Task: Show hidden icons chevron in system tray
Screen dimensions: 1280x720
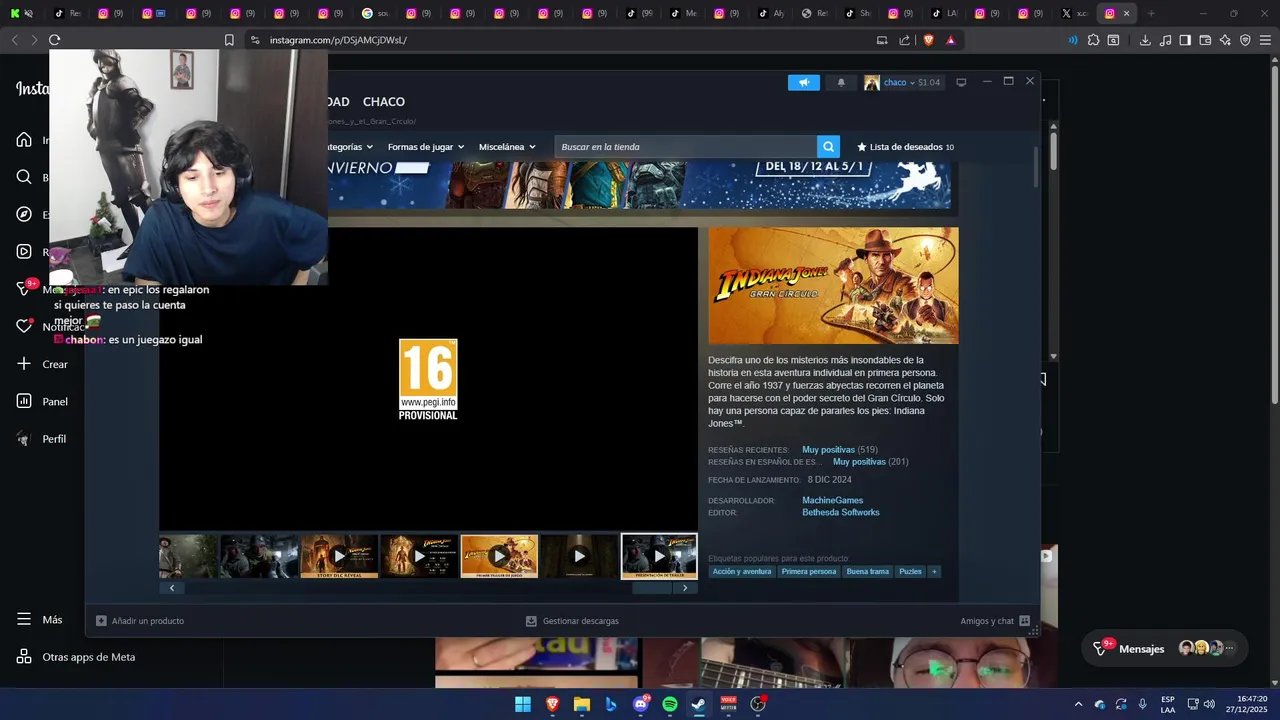Action: click(x=1078, y=704)
